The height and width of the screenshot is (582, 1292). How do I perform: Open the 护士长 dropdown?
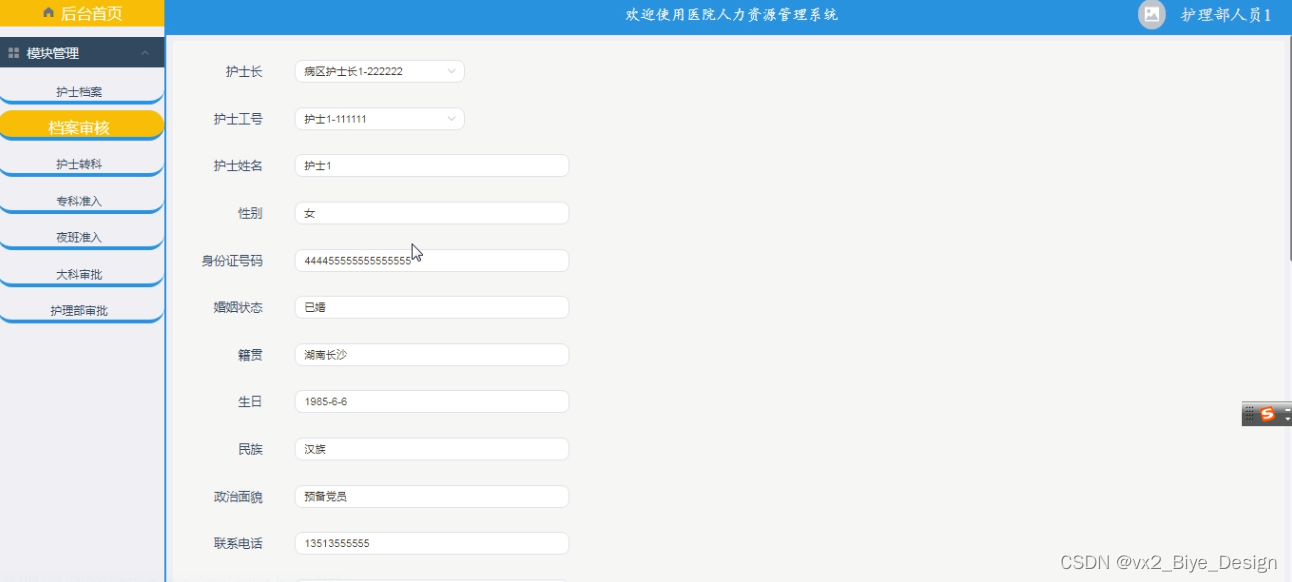[x=380, y=71]
